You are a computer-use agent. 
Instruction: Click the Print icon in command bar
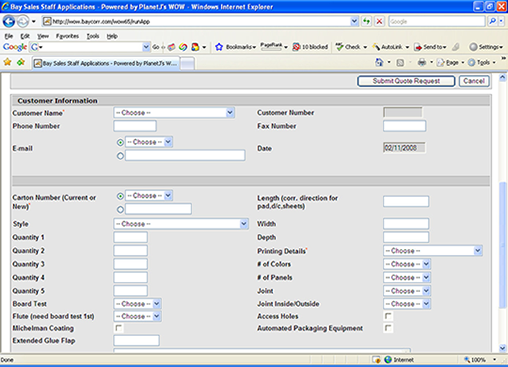point(422,62)
